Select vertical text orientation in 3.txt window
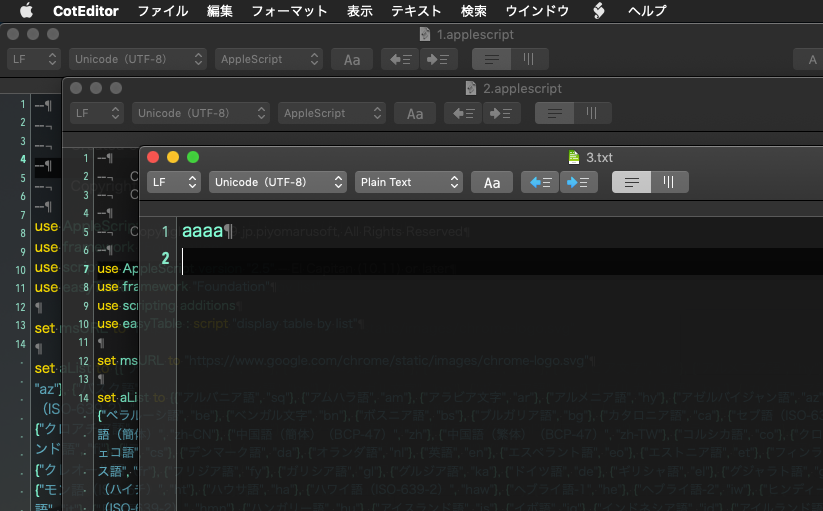The height and width of the screenshot is (511, 823). click(x=669, y=182)
